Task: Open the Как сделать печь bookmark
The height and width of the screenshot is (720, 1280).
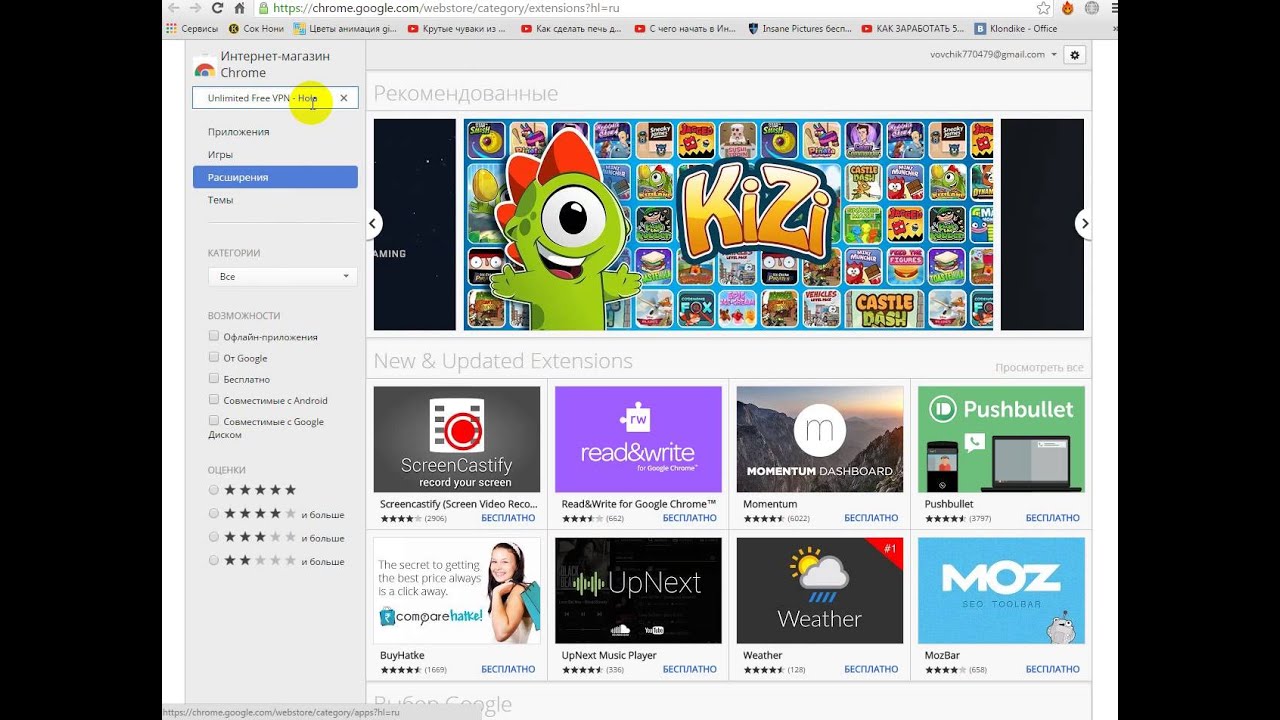Action: point(571,29)
